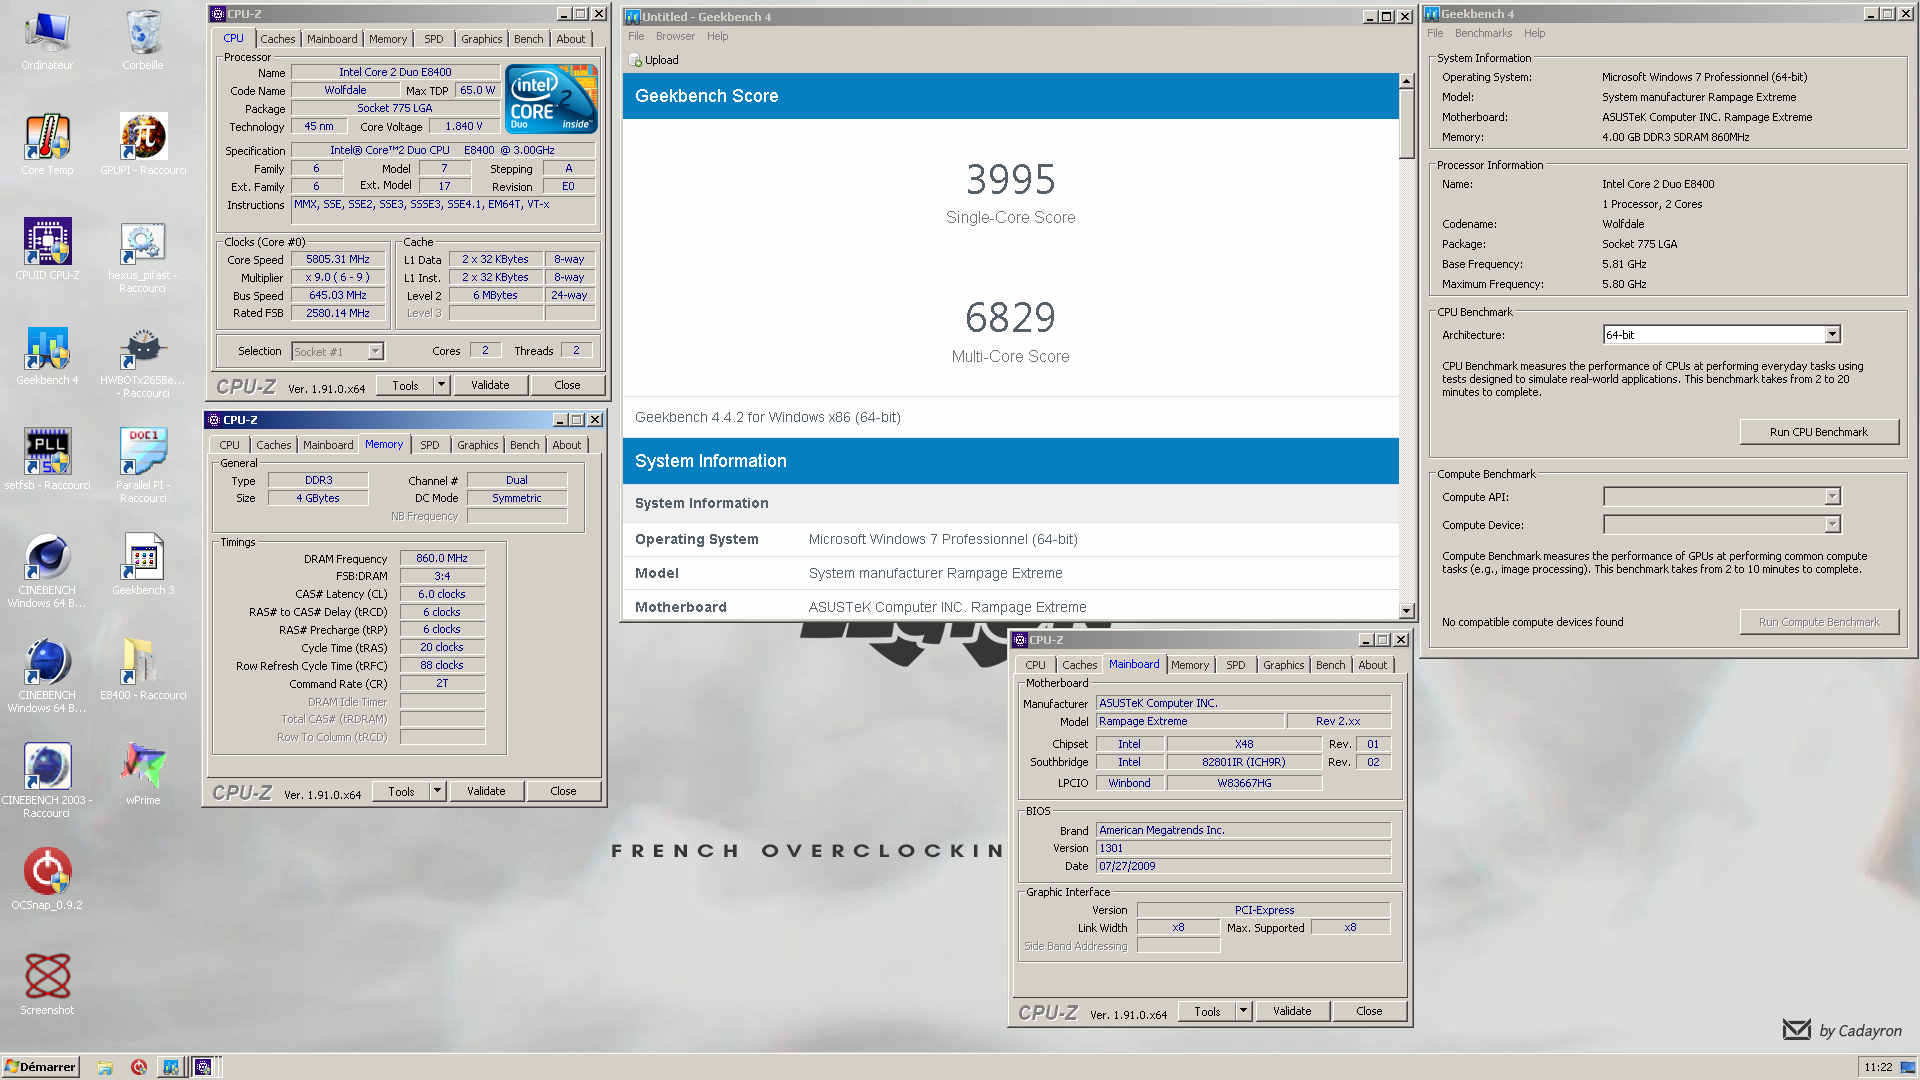
Task: Launch Core Temp desktop shortcut
Action: click(47, 145)
